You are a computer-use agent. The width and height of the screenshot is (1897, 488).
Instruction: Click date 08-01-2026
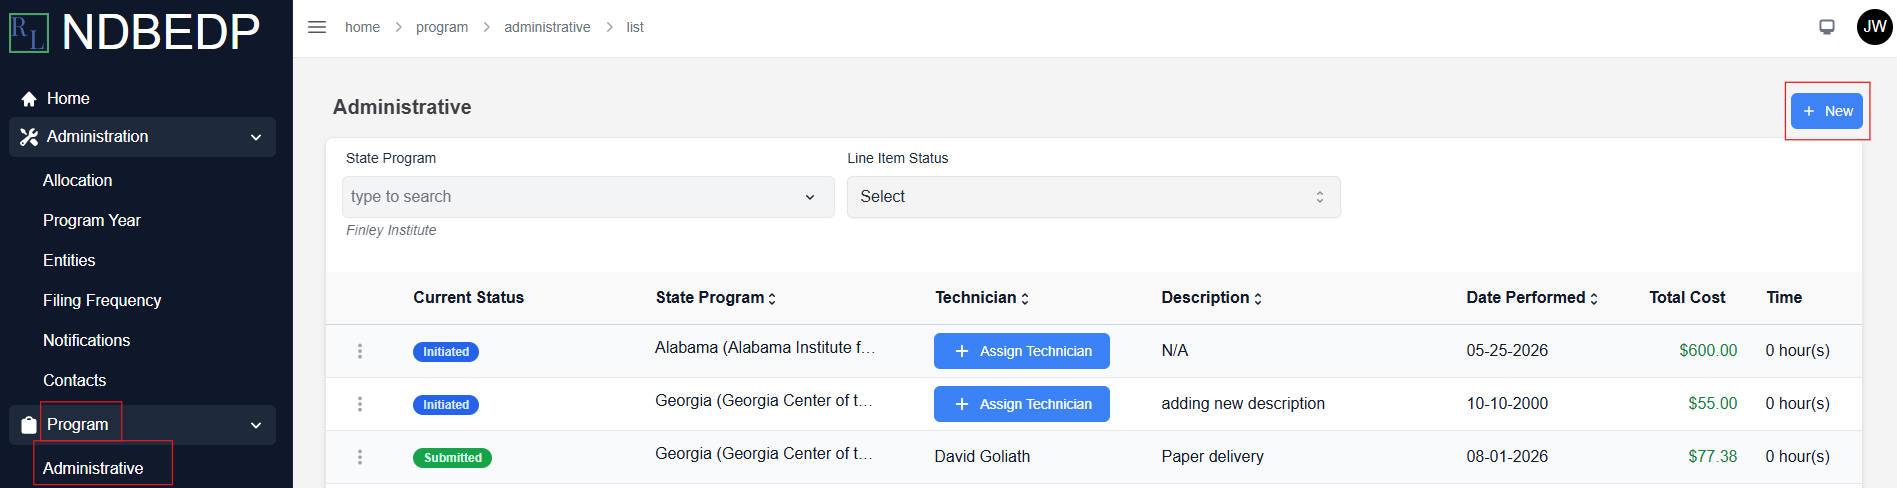point(1507,457)
